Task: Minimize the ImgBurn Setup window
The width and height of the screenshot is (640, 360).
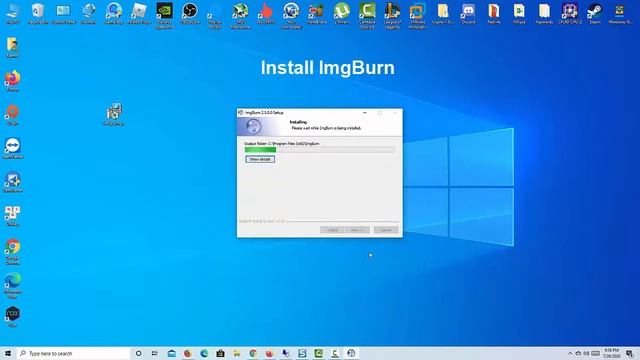Action: [x=364, y=113]
